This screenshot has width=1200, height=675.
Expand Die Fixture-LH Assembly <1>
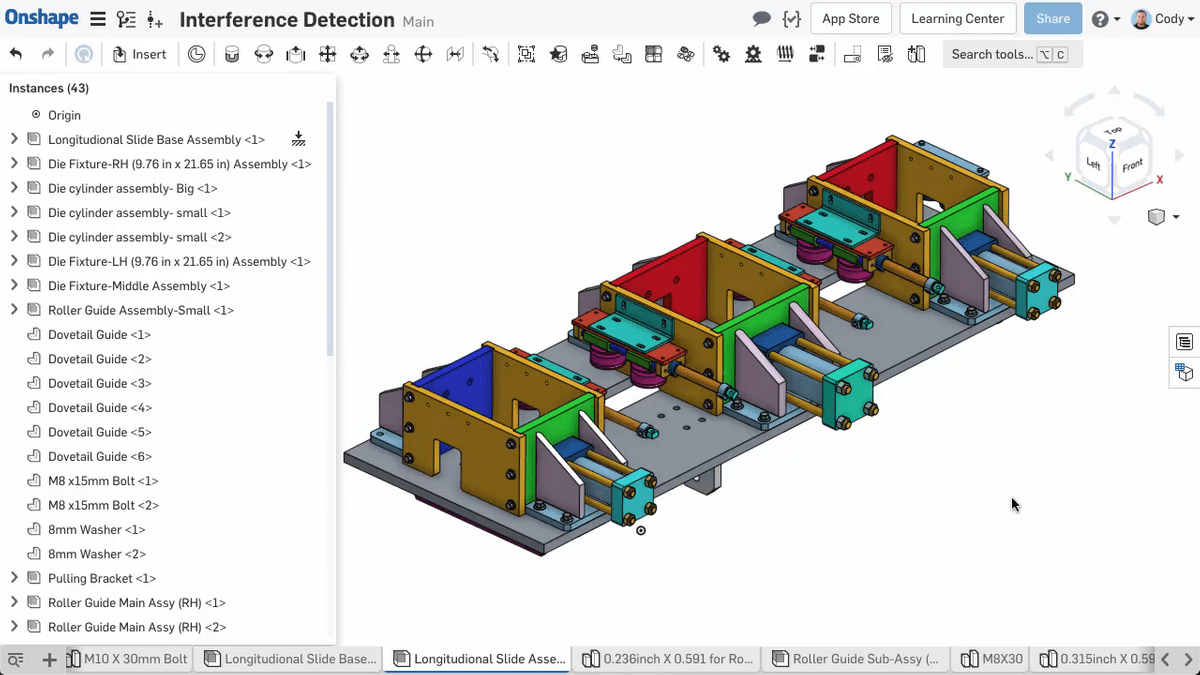click(x=14, y=261)
